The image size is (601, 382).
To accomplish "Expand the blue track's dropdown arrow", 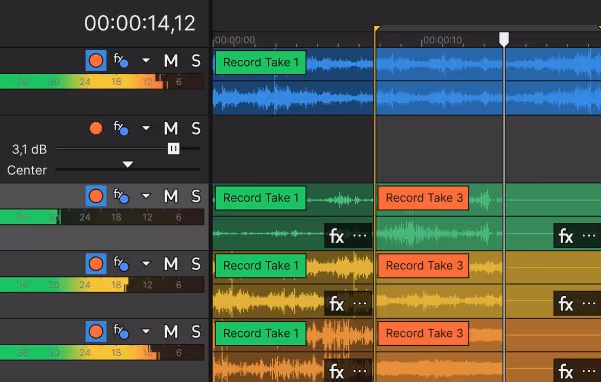I will (x=146, y=60).
